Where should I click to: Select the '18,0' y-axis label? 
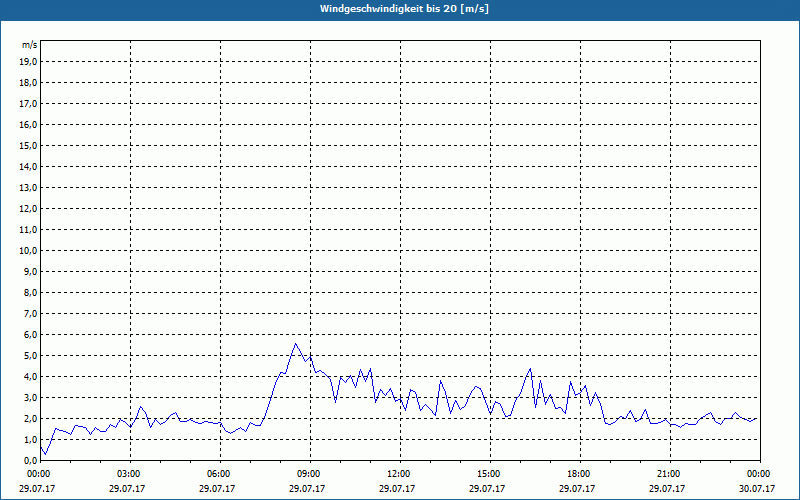tap(28, 83)
